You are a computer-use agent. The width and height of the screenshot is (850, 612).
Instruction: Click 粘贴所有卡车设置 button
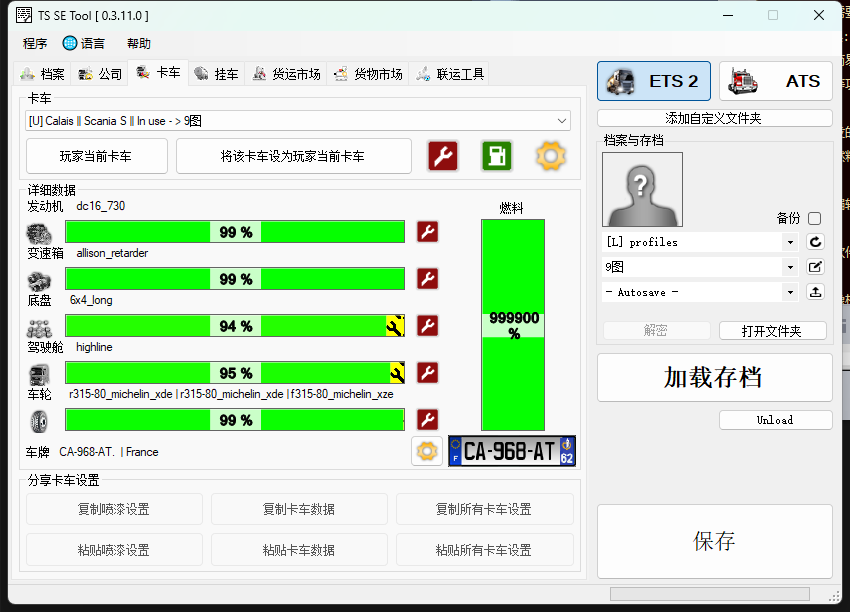click(484, 550)
